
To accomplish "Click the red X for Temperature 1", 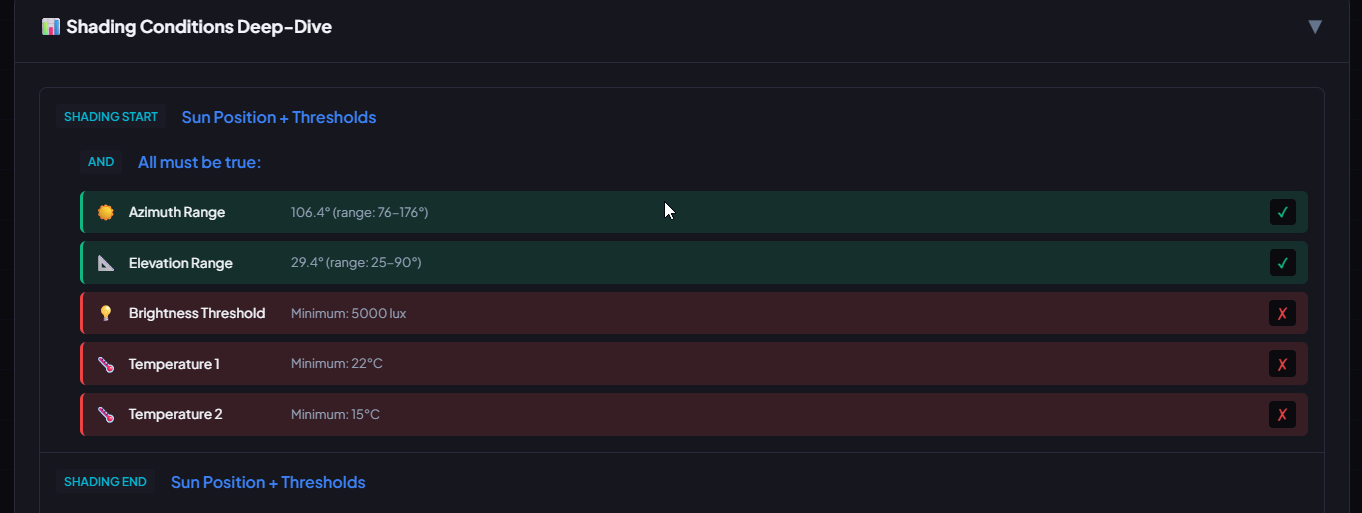I will pyautogui.click(x=1282, y=364).
